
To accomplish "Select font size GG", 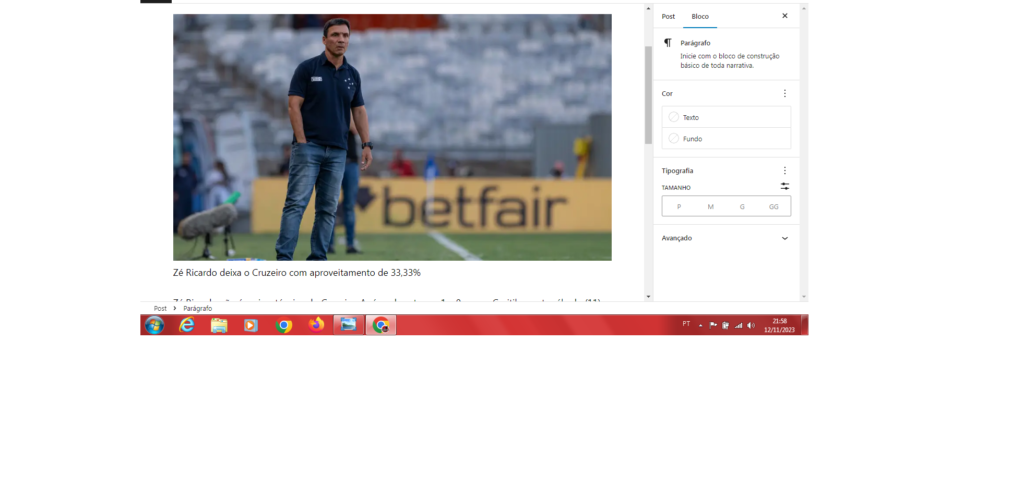I will pyautogui.click(x=774, y=207).
